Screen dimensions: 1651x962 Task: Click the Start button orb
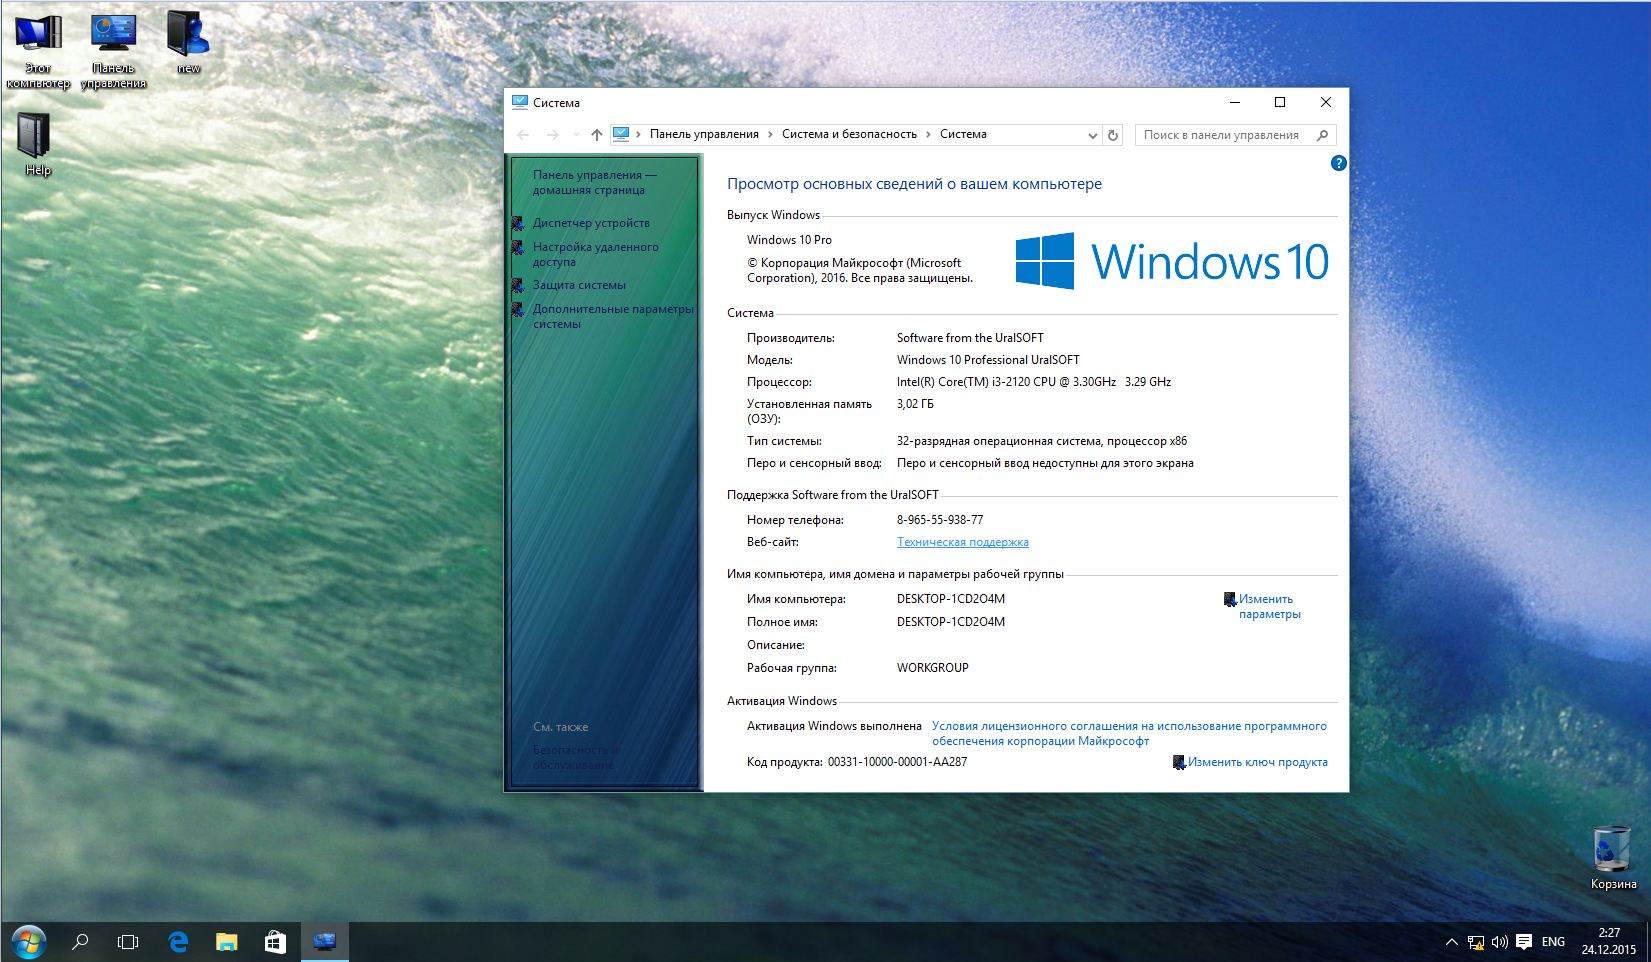coord(28,942)
